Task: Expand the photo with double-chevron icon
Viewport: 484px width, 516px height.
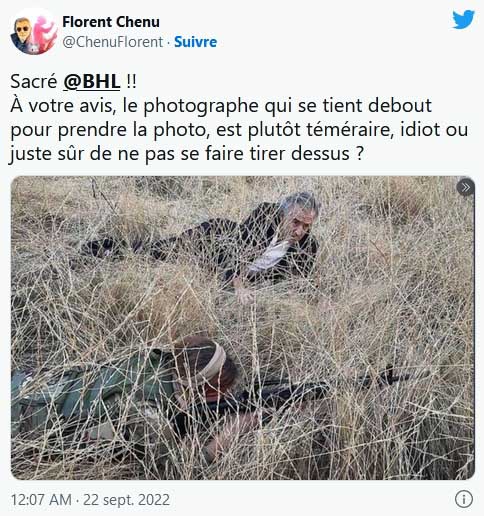Action: tap(465, 187)
